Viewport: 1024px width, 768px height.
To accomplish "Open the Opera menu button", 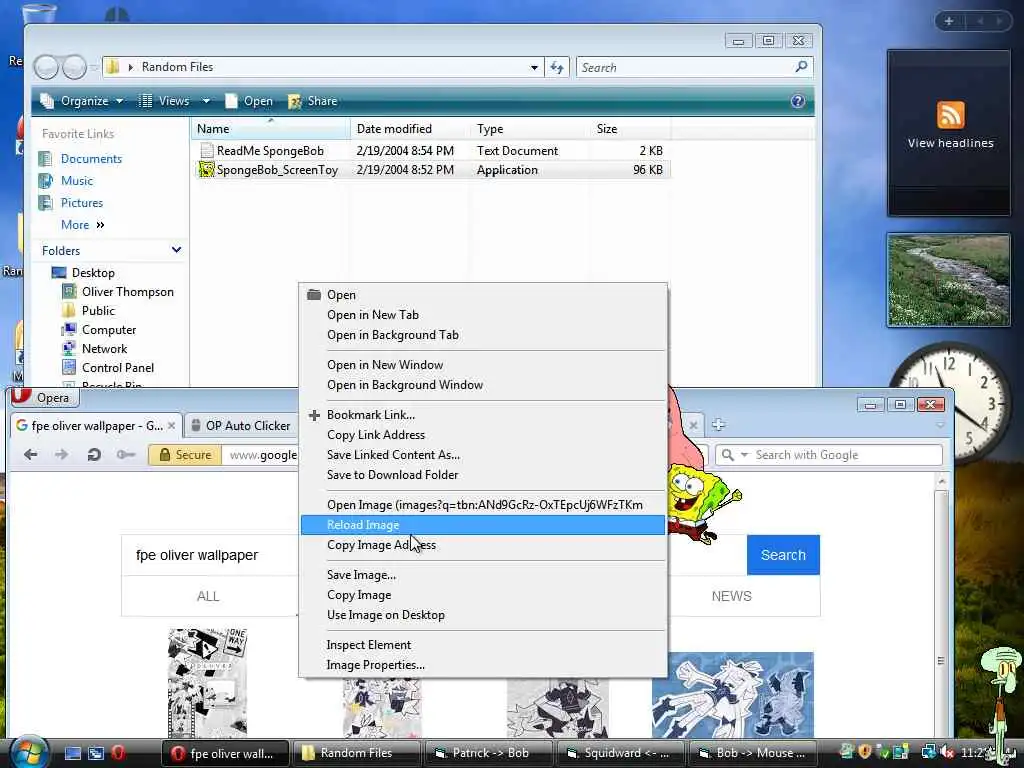I will click(x=44, y=398).
